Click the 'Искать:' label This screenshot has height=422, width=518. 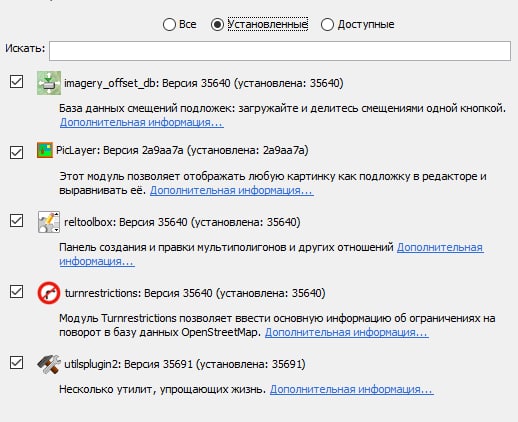[25, 48]
